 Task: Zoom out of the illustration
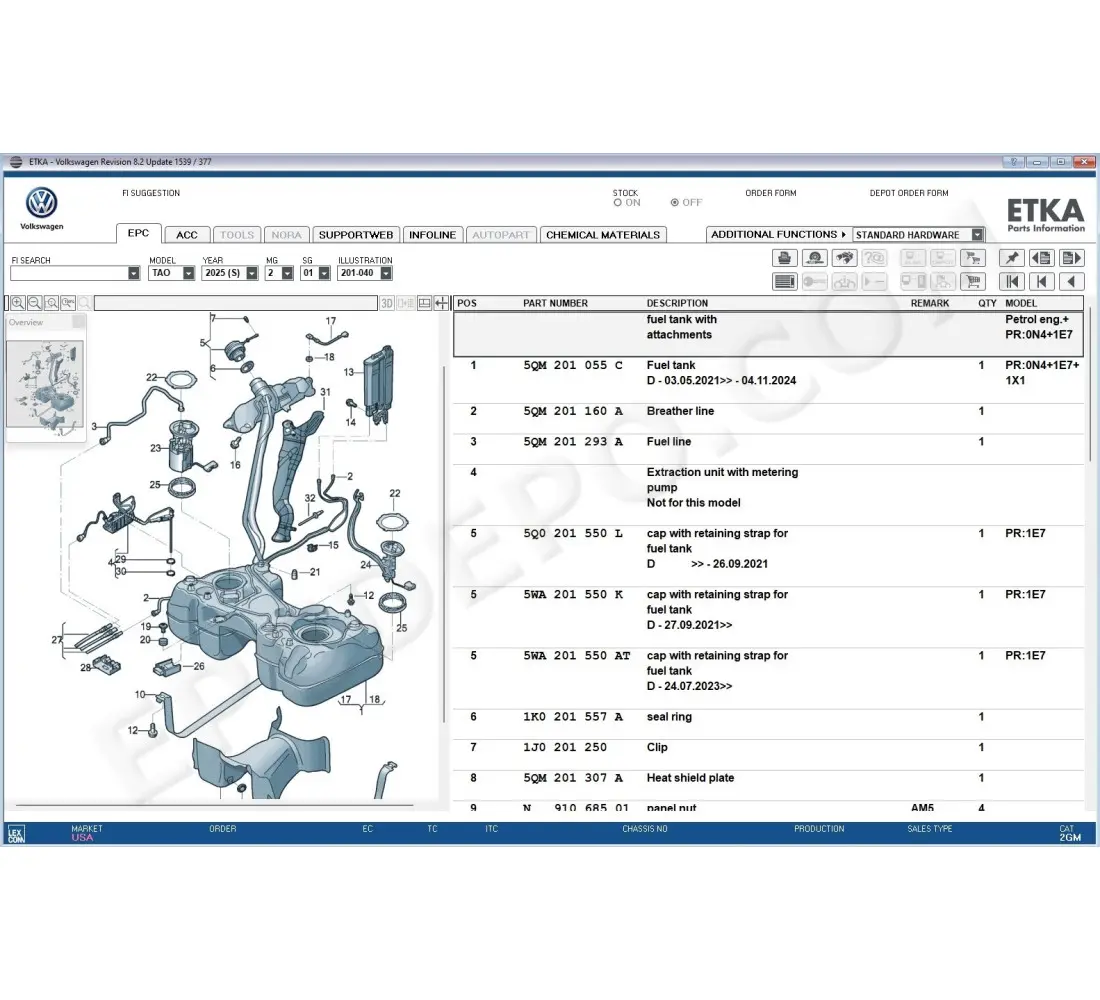click(34, 303)
